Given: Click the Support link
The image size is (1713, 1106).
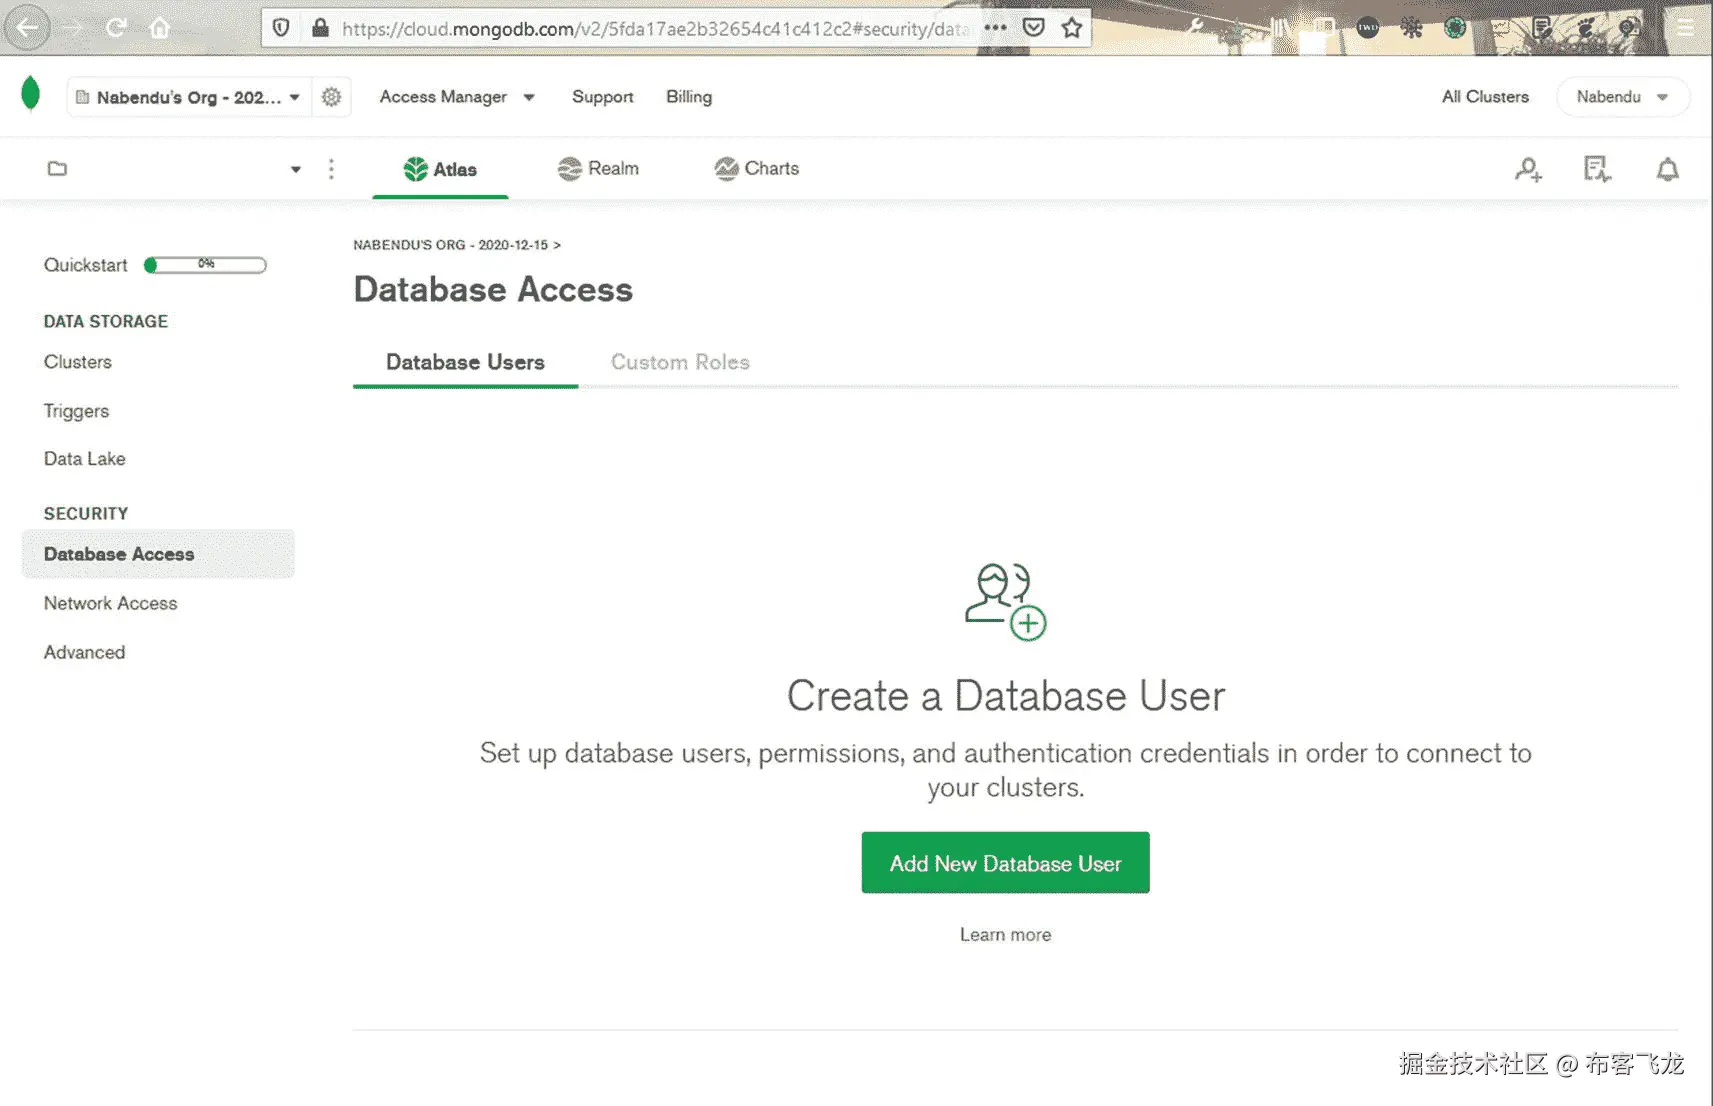Looking at the screenshot, I should click(x=603, y=97).
